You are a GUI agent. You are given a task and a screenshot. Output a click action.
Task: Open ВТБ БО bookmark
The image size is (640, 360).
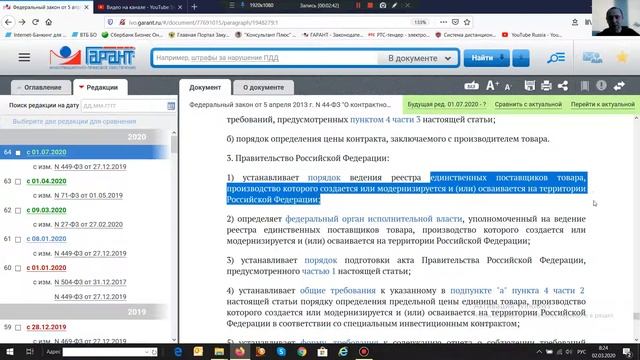point(84,35)
